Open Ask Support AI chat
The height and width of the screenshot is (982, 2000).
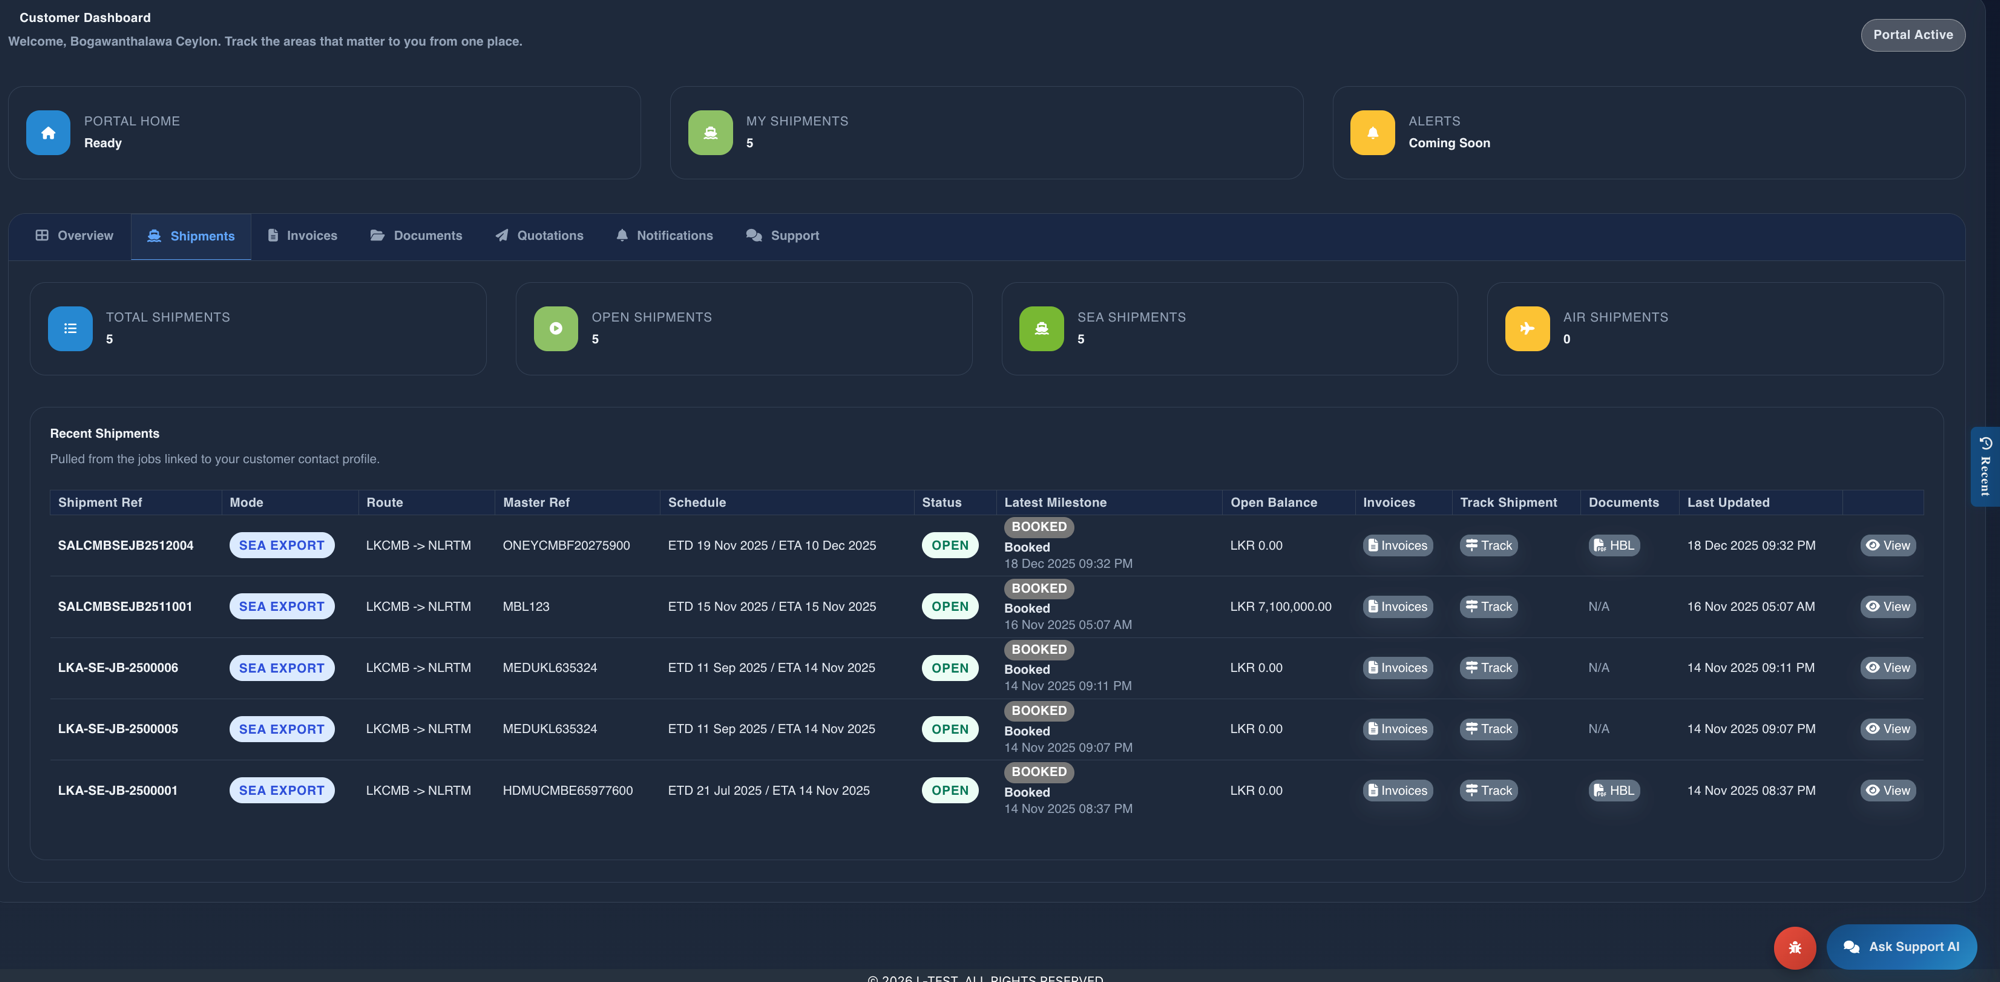1902,947
